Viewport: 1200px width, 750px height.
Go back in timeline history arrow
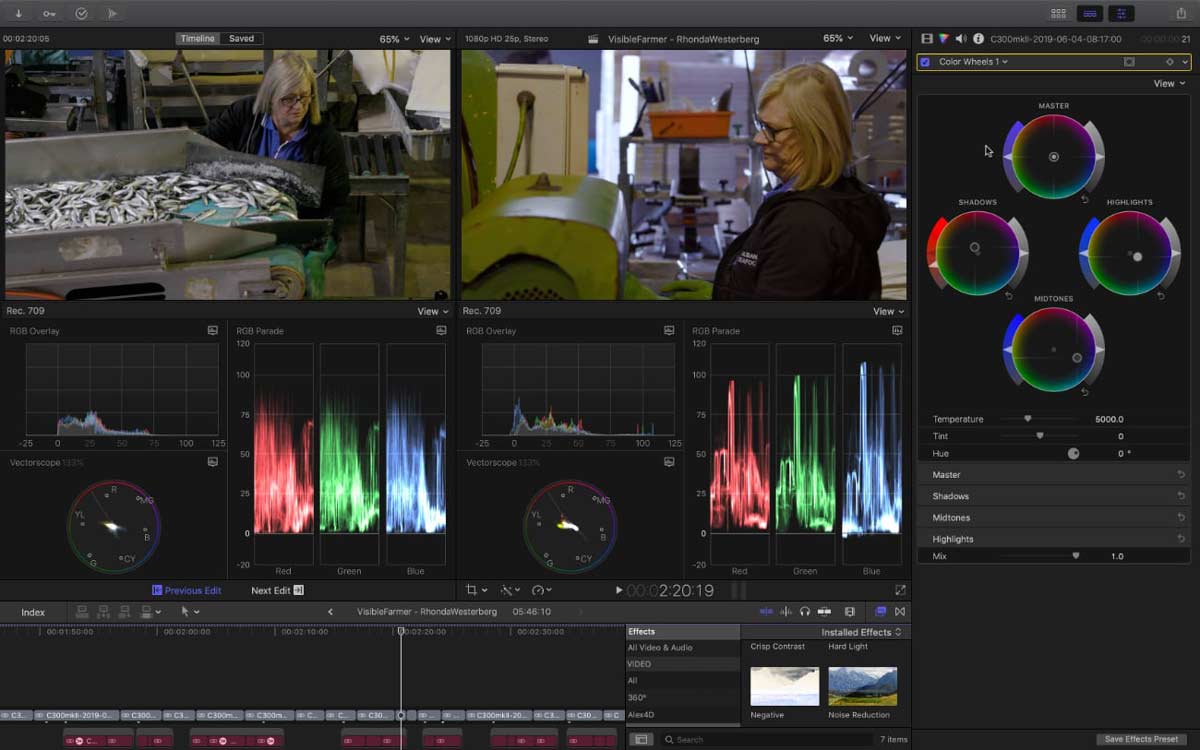coord(330,612)
